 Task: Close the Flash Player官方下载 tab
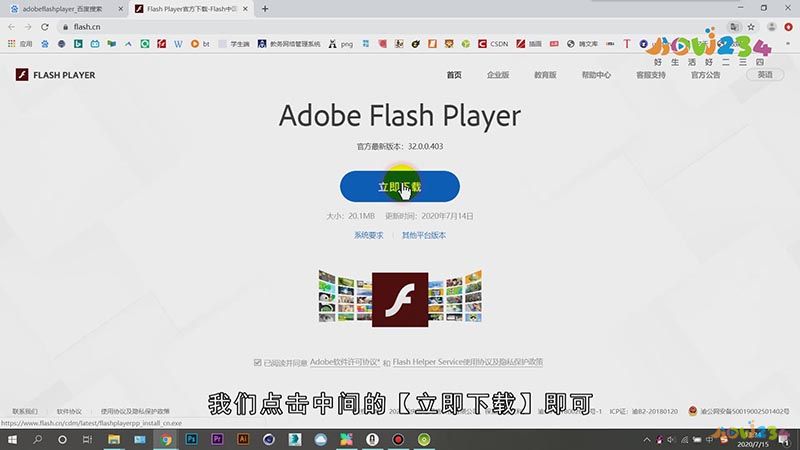pos(245,9)
